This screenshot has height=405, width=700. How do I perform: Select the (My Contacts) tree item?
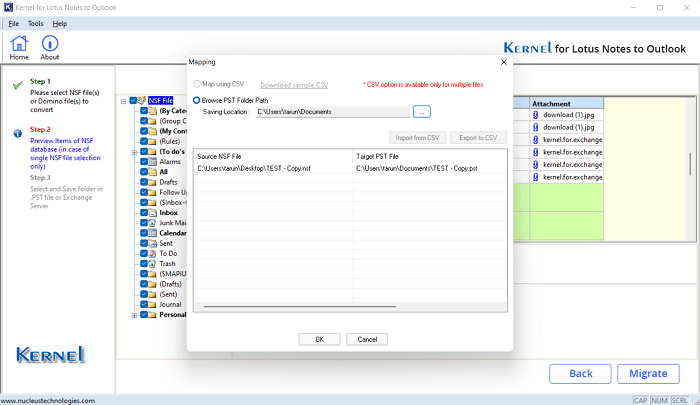[x=173, y=131]
